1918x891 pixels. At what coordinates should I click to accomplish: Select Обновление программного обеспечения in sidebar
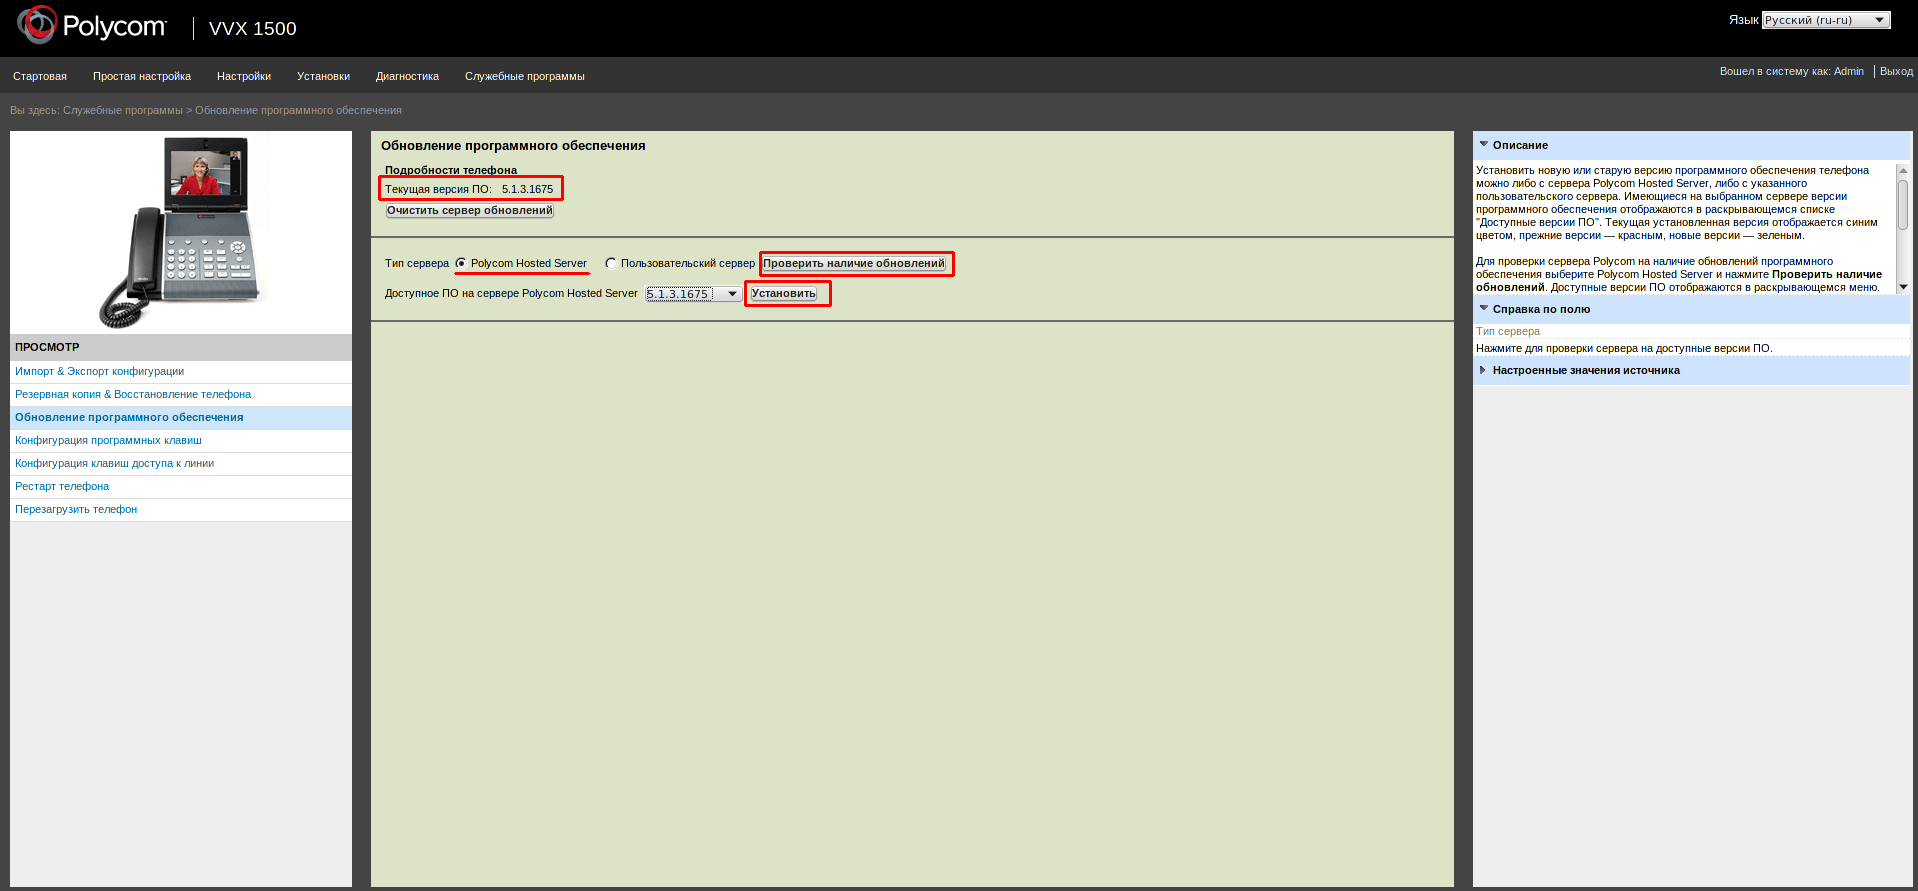(129, 417)
